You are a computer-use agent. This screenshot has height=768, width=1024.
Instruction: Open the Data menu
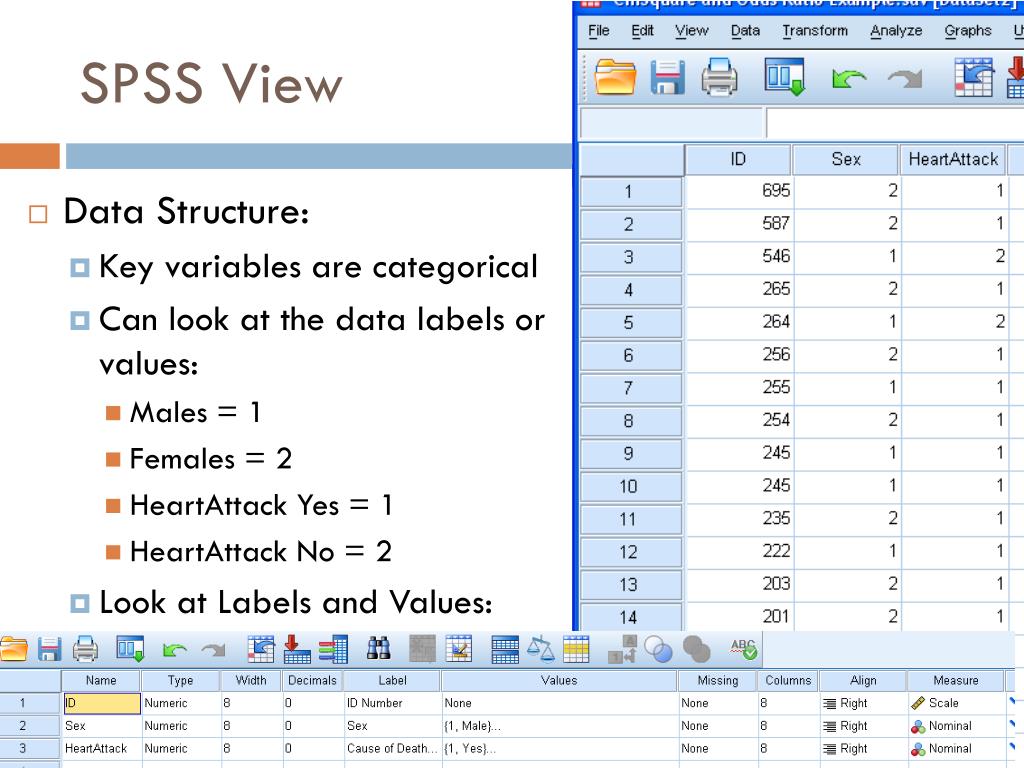pyautogui.click(x=745, y=30)
